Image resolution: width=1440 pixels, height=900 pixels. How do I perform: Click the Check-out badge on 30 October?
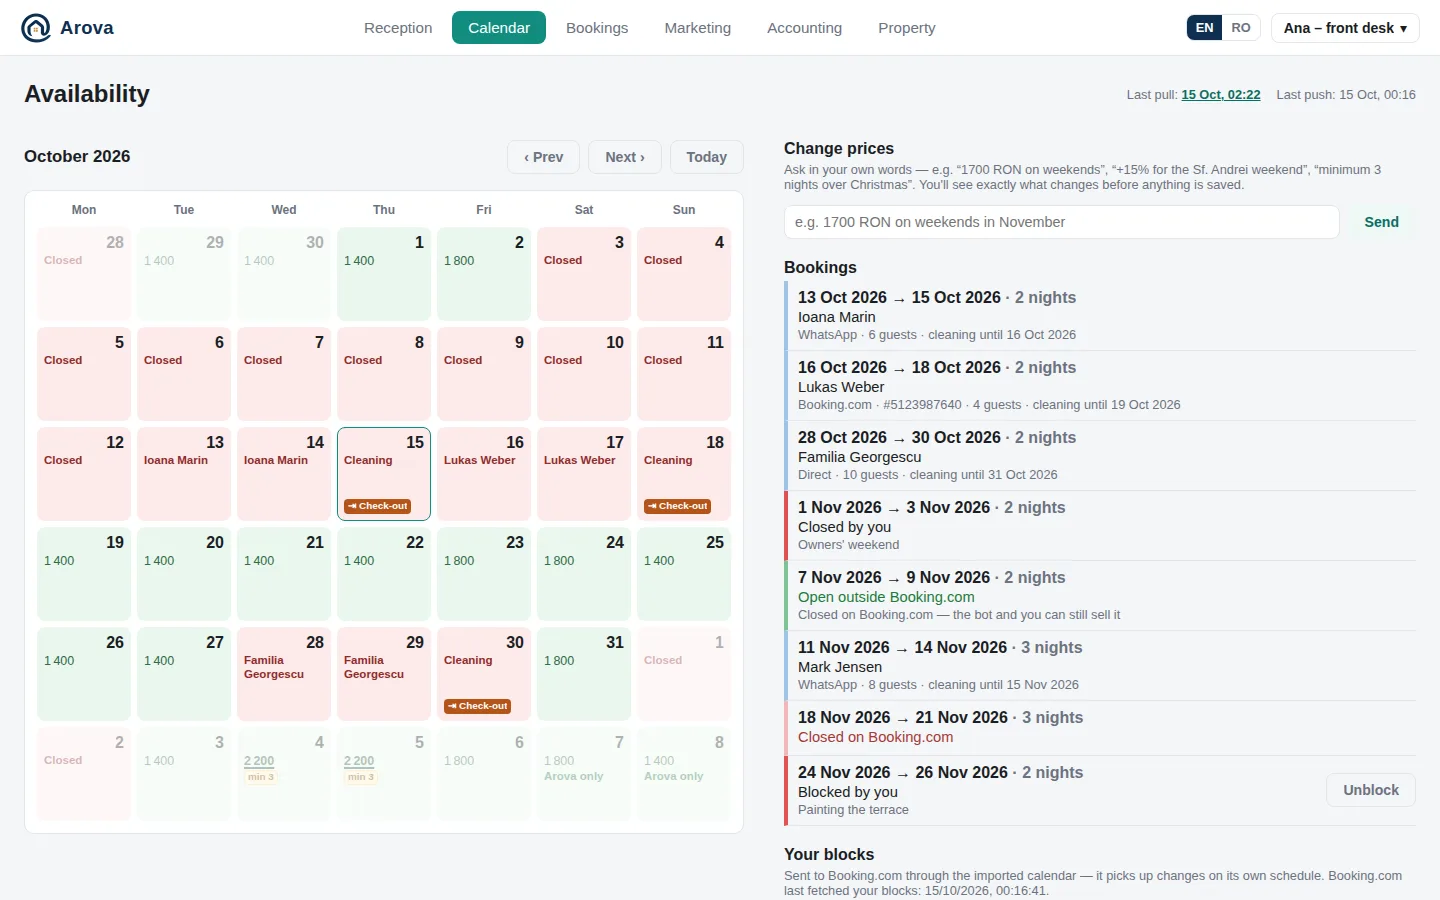click(x=477, y=706)
